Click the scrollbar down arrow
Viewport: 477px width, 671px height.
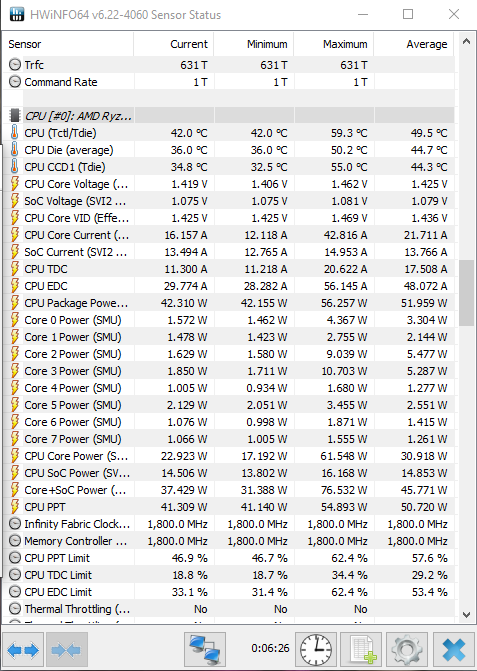pyautogui.click(x=466, y=615)
